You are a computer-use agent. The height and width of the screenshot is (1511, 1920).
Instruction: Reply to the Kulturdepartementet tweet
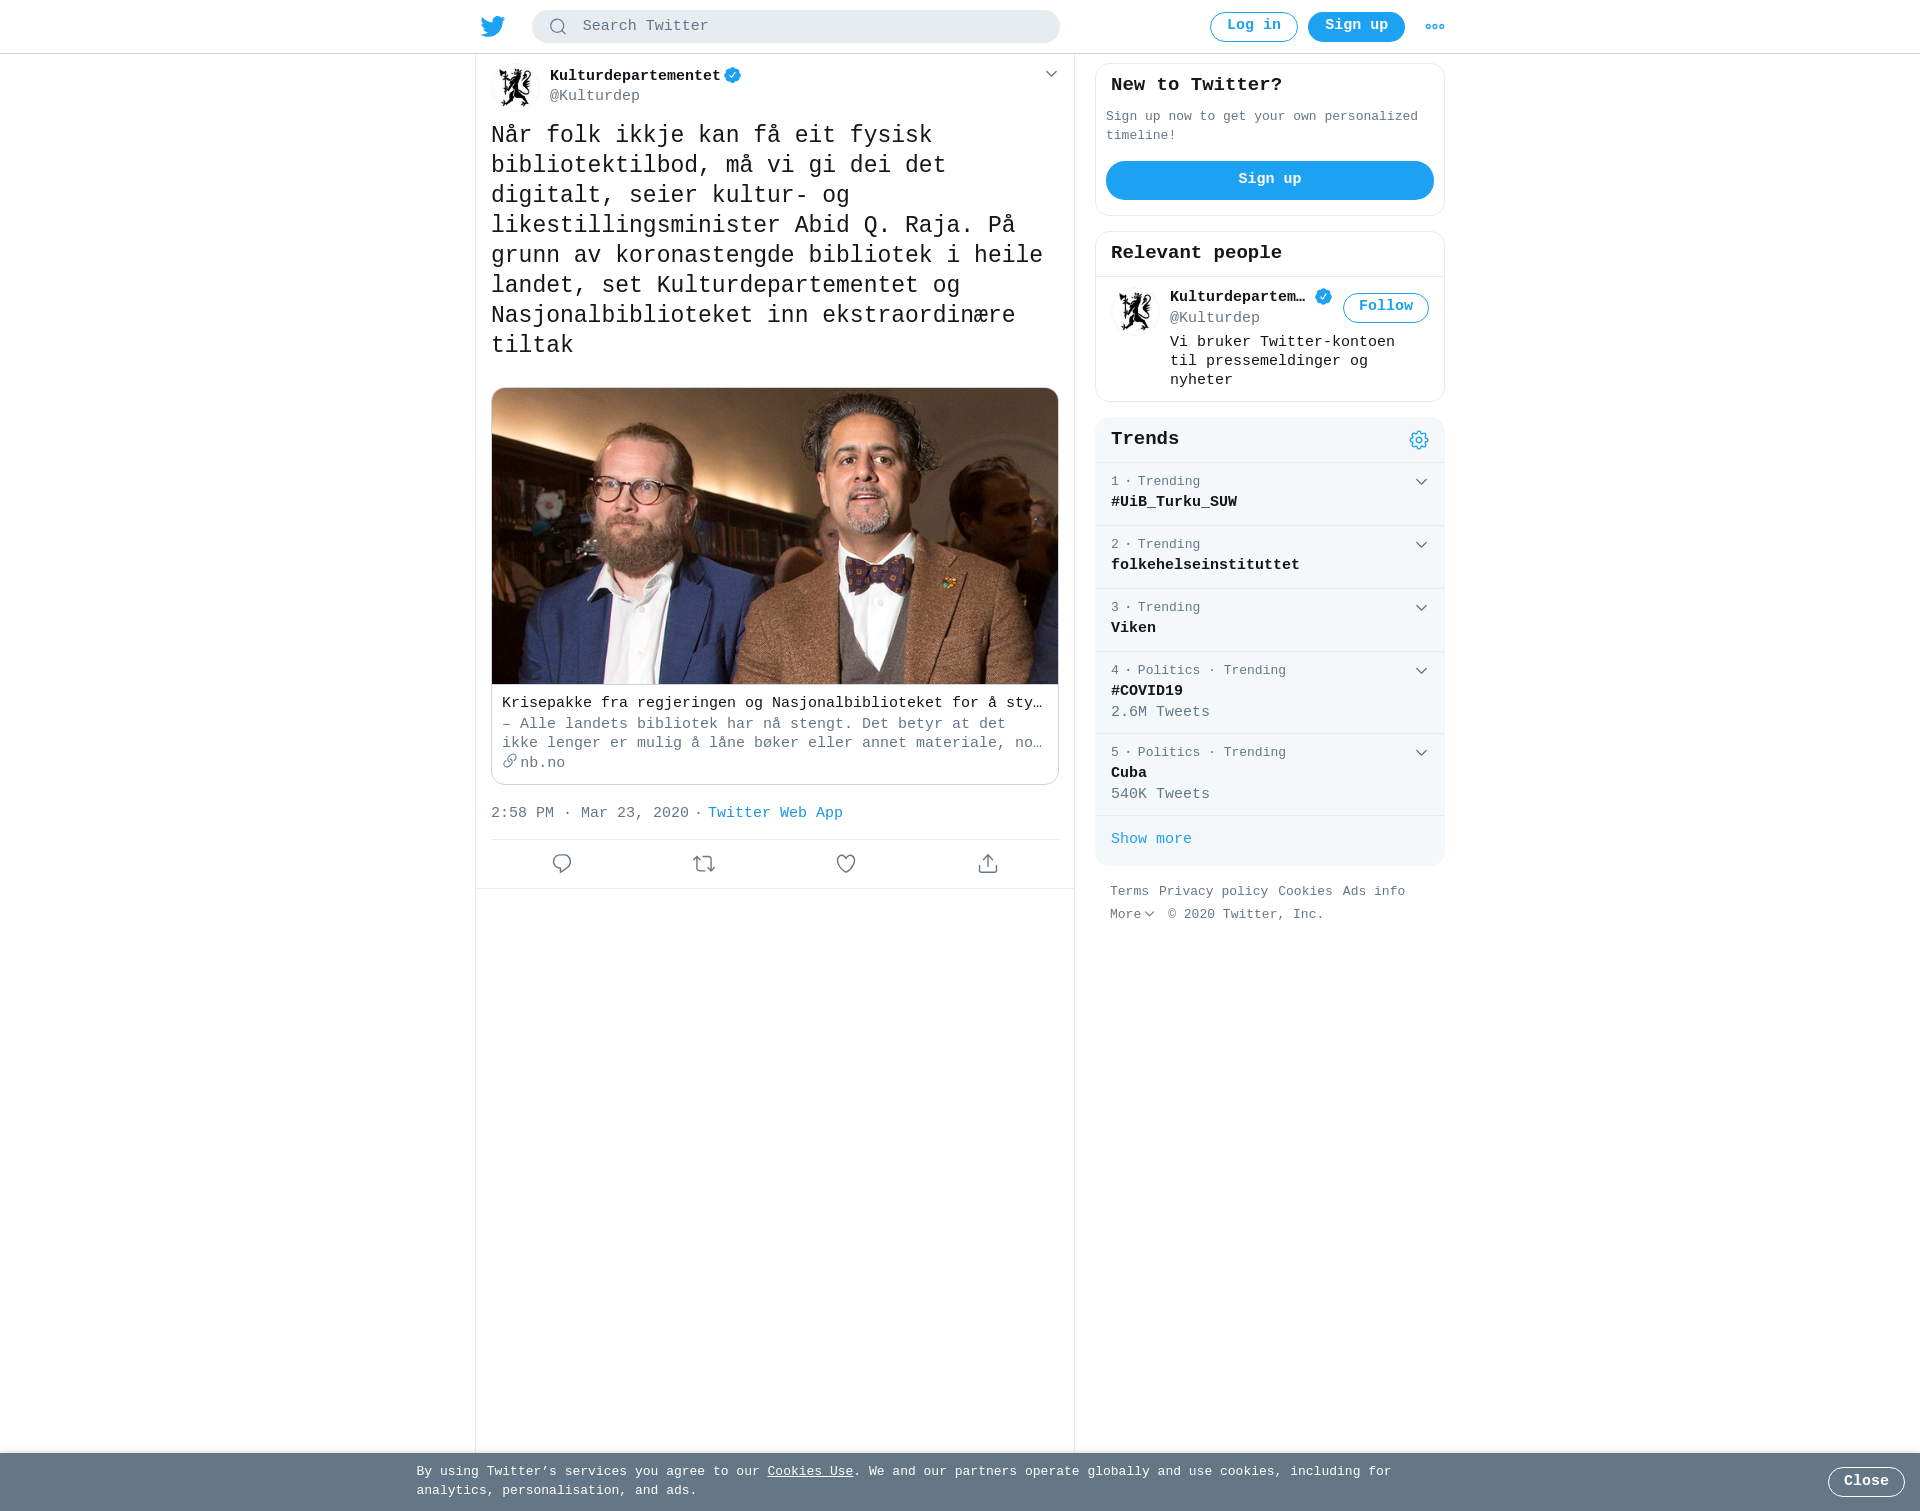tap(562, 863)
